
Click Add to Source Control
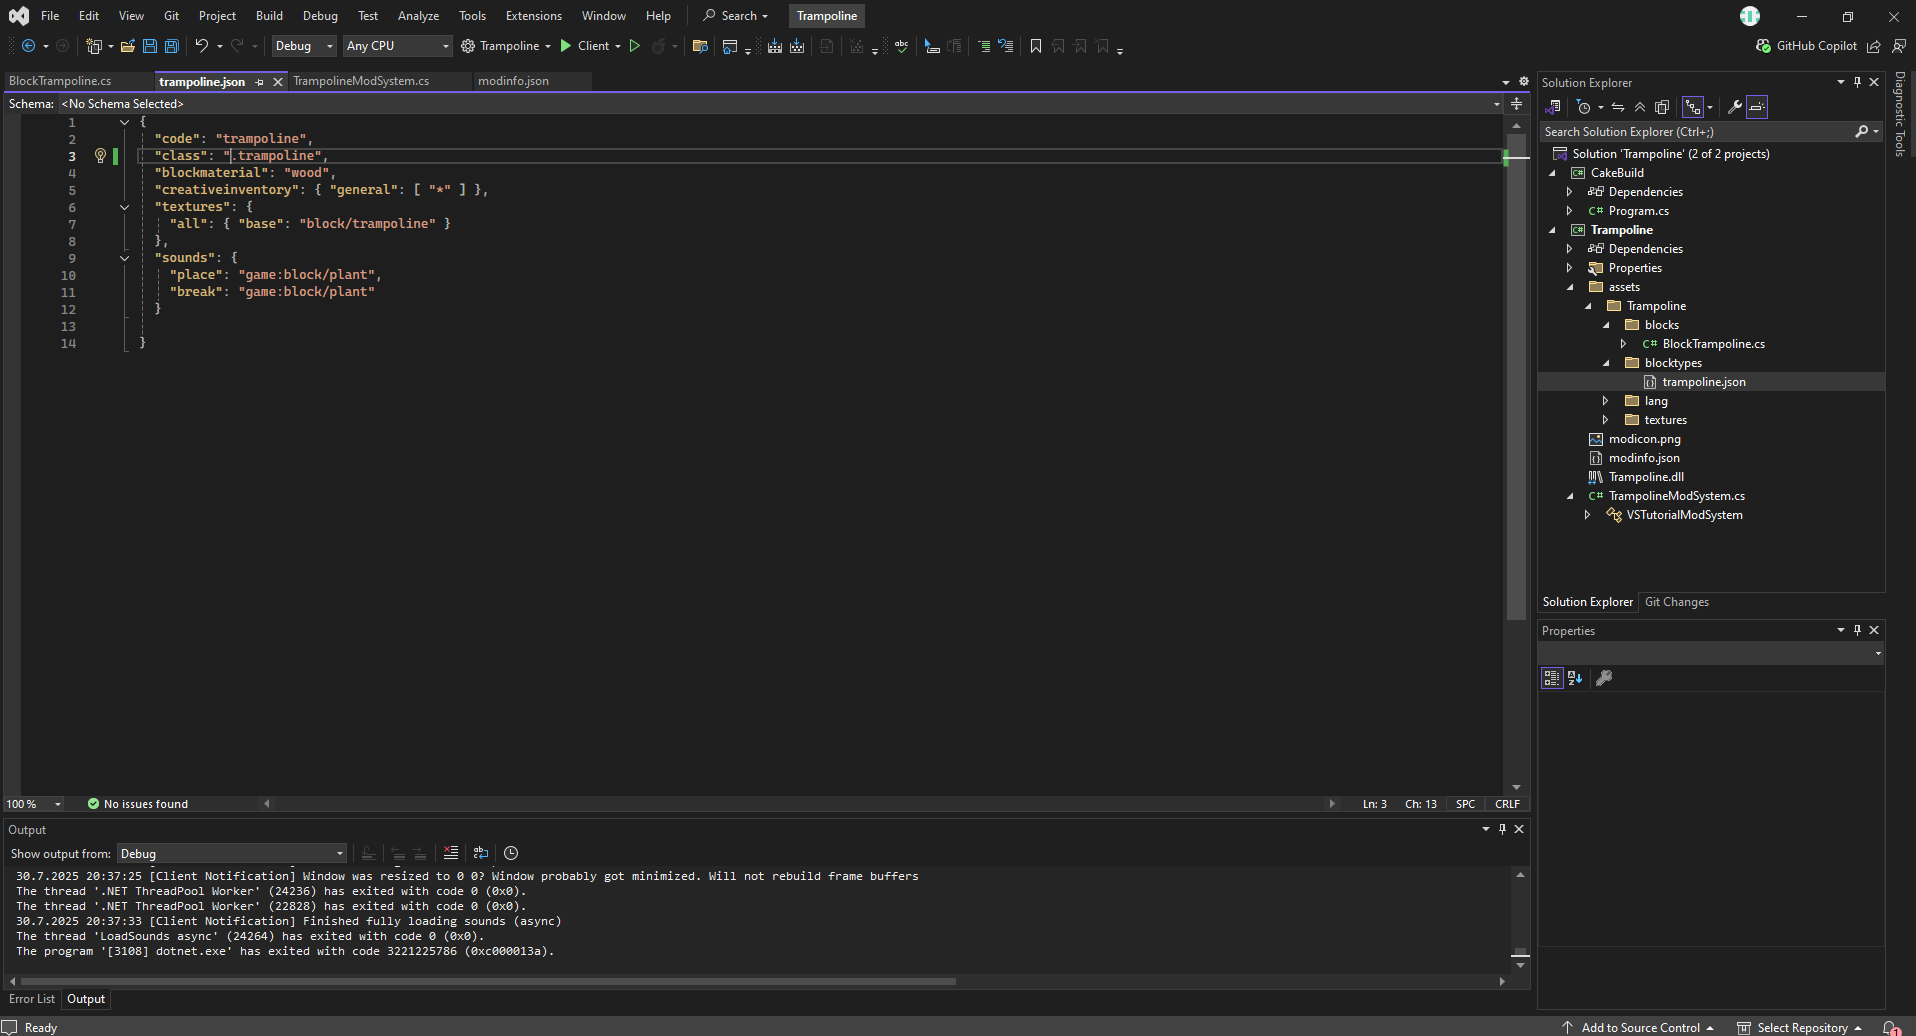tap(1640, 1028)
